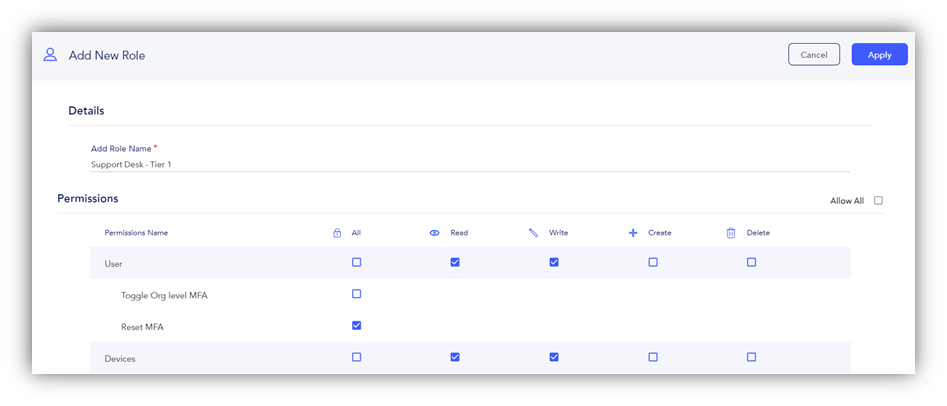
Task: Enable Create permission for User
Action: click(x=653, y=262)
